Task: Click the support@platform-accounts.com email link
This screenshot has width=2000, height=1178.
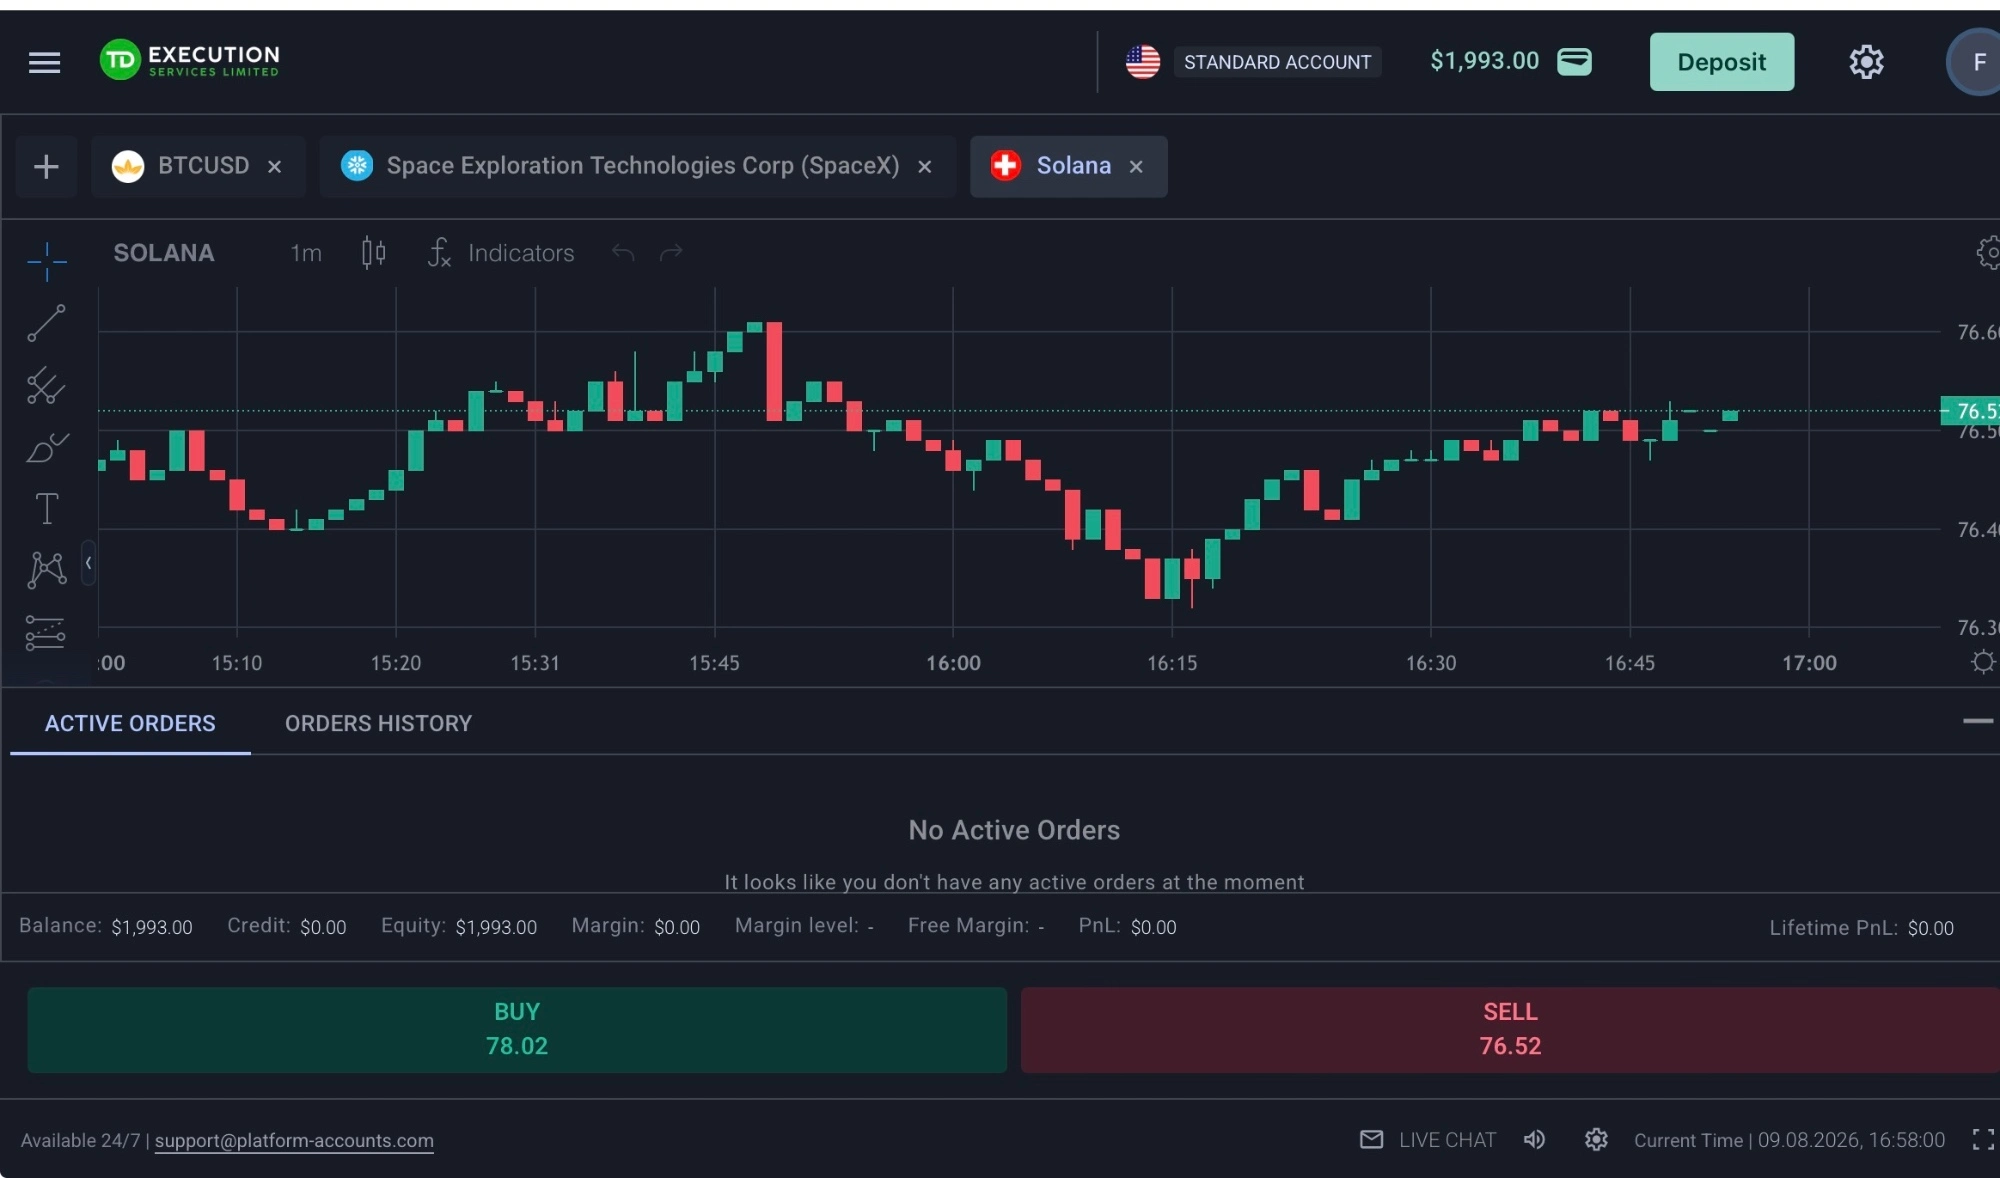Action: pos(294,1140)
